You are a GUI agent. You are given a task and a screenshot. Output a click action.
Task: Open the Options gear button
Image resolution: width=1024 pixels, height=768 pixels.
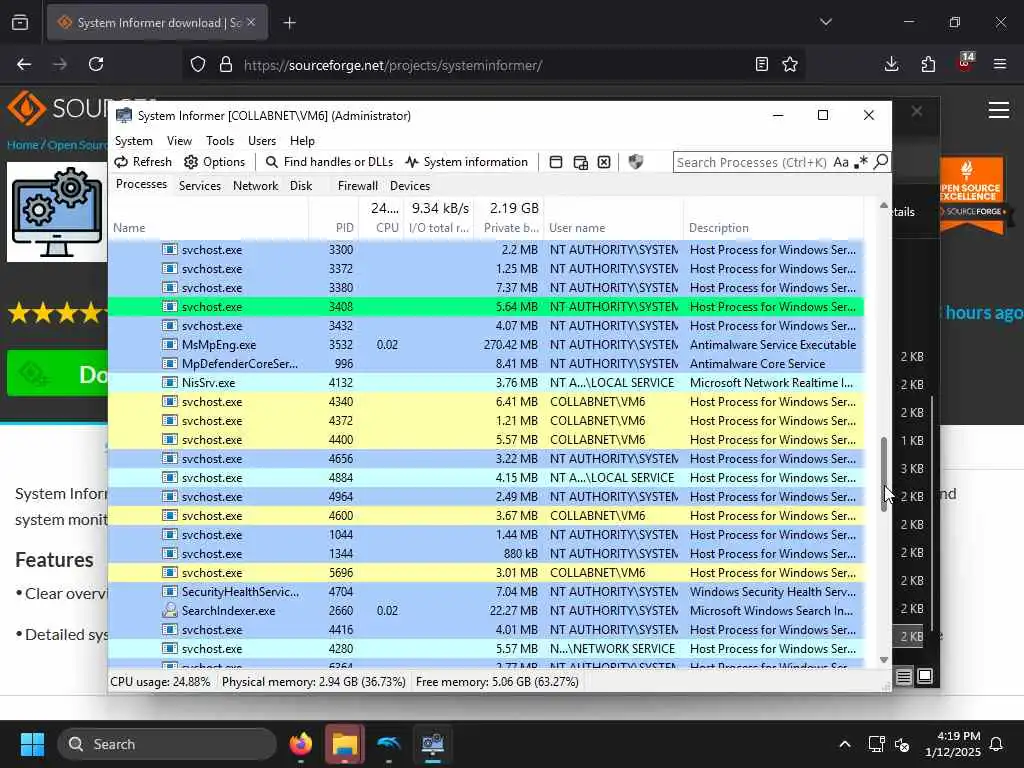(x=214, y=162)
